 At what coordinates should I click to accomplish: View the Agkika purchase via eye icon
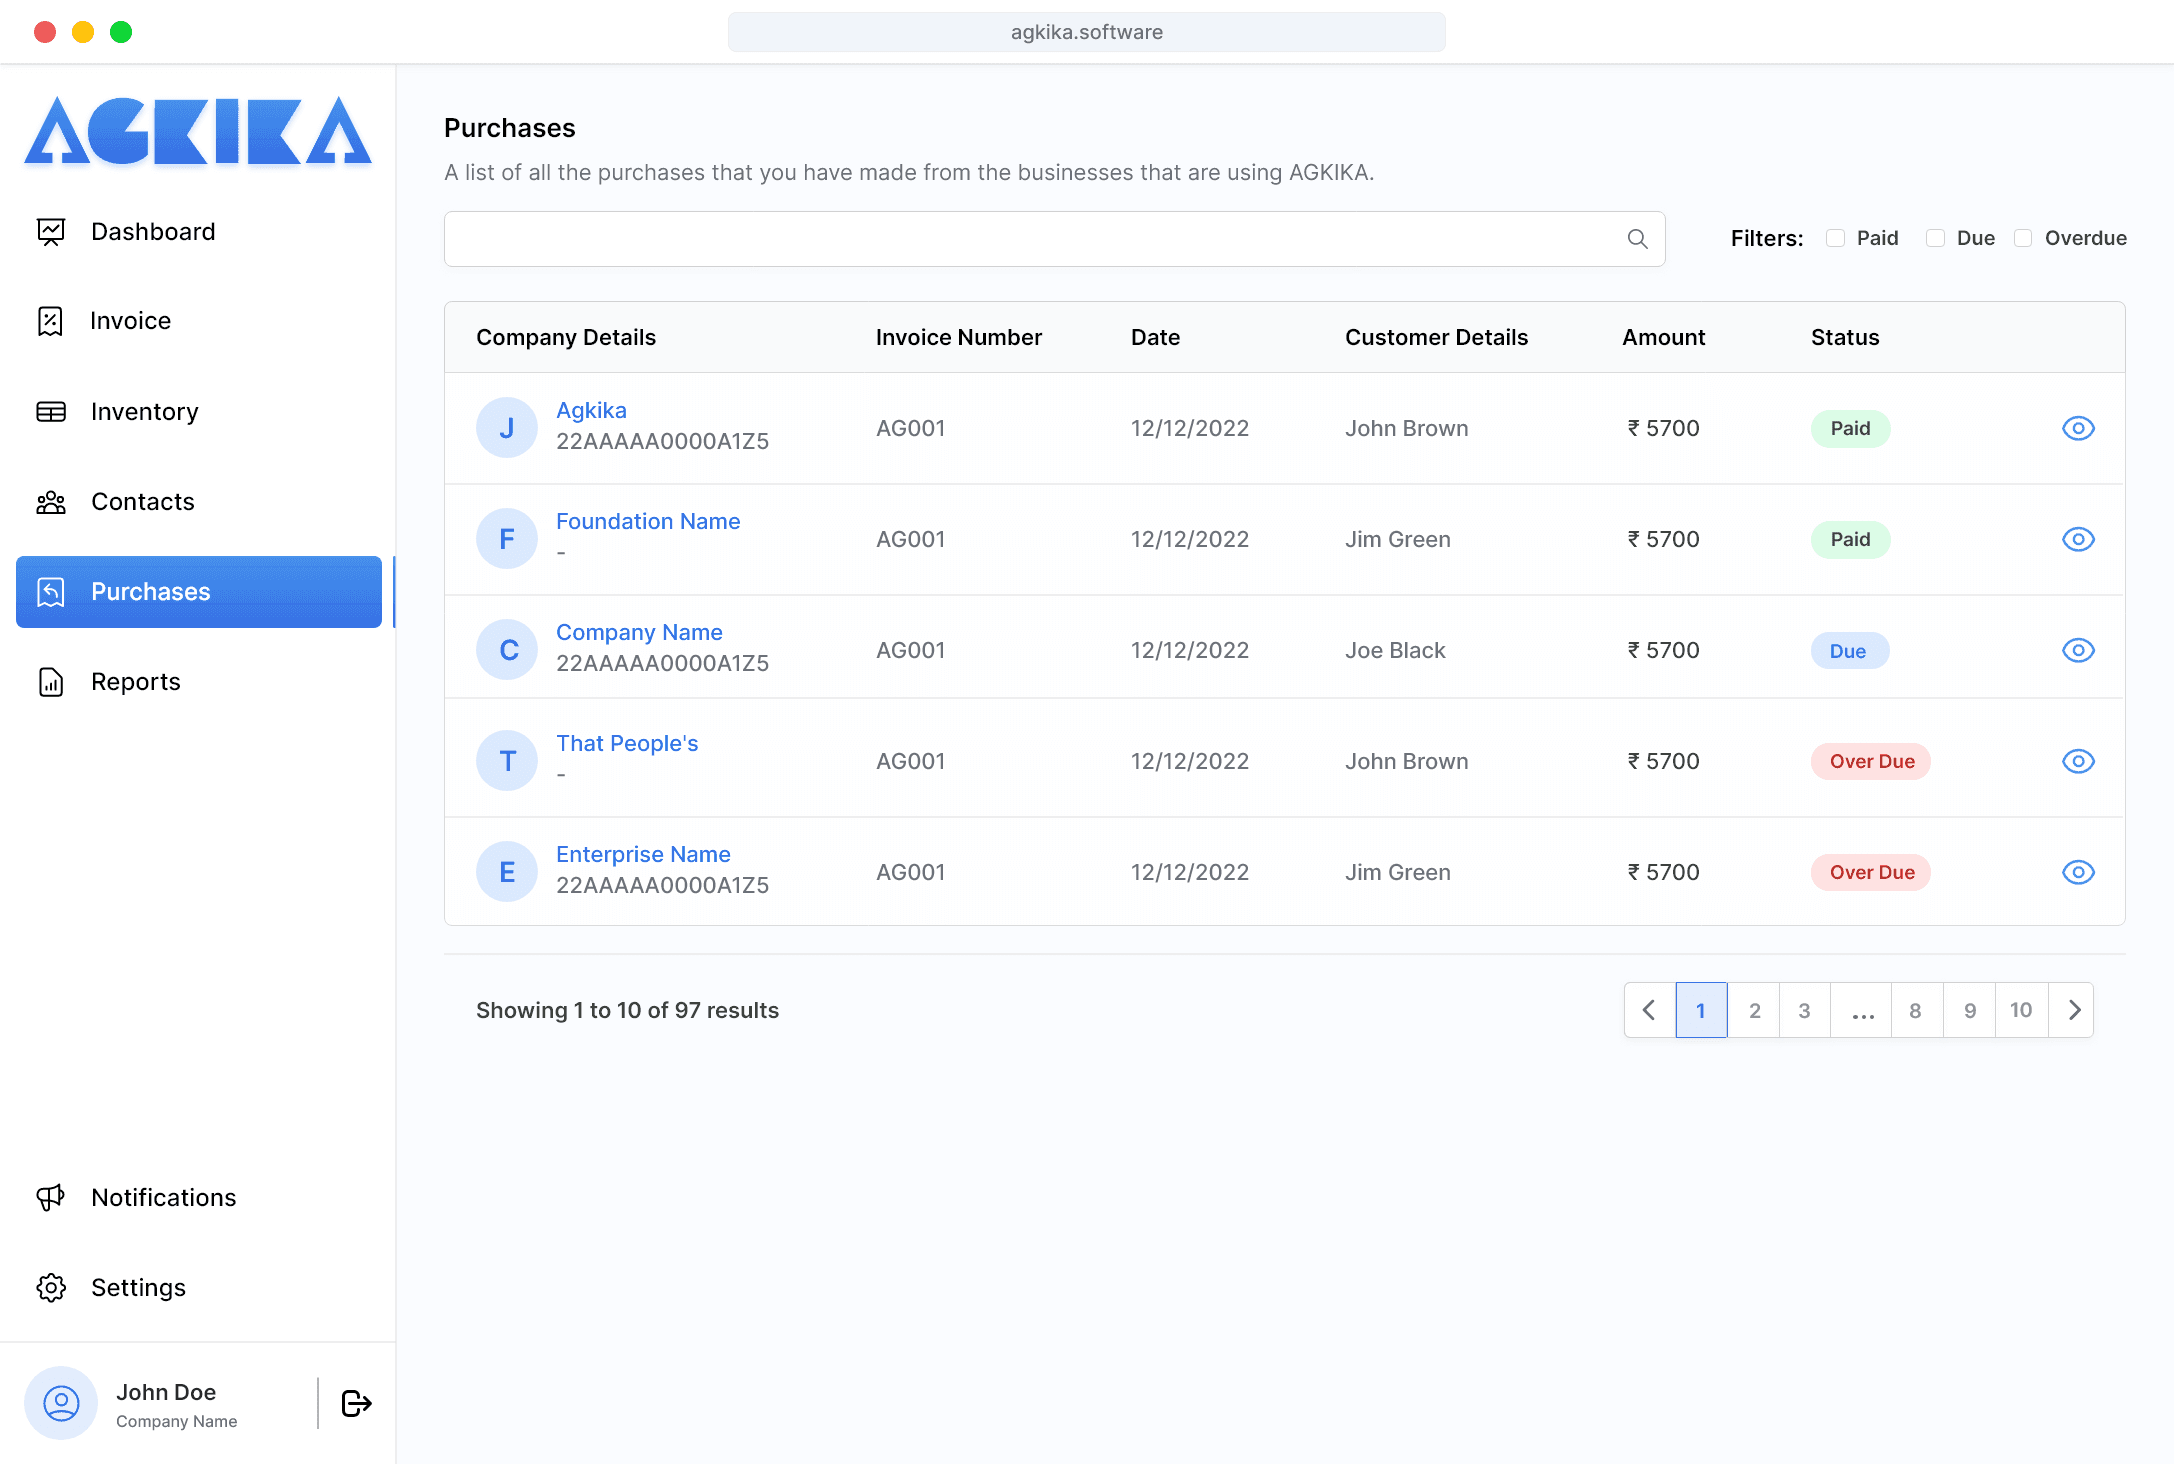pos(2078,428)
